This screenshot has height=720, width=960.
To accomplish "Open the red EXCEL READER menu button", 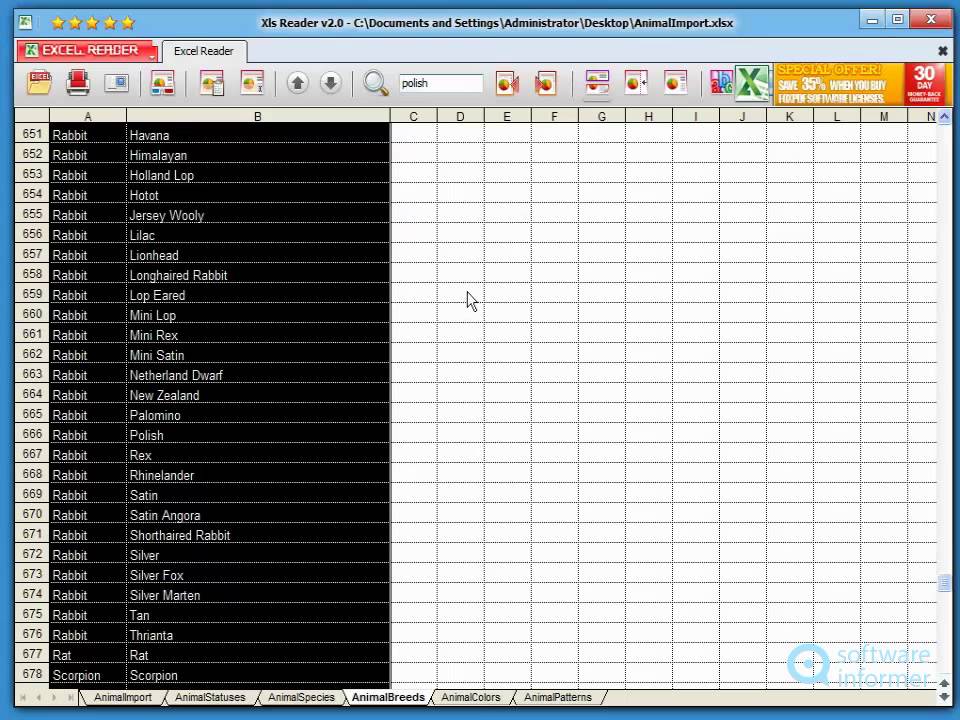I will pos(88,51).
